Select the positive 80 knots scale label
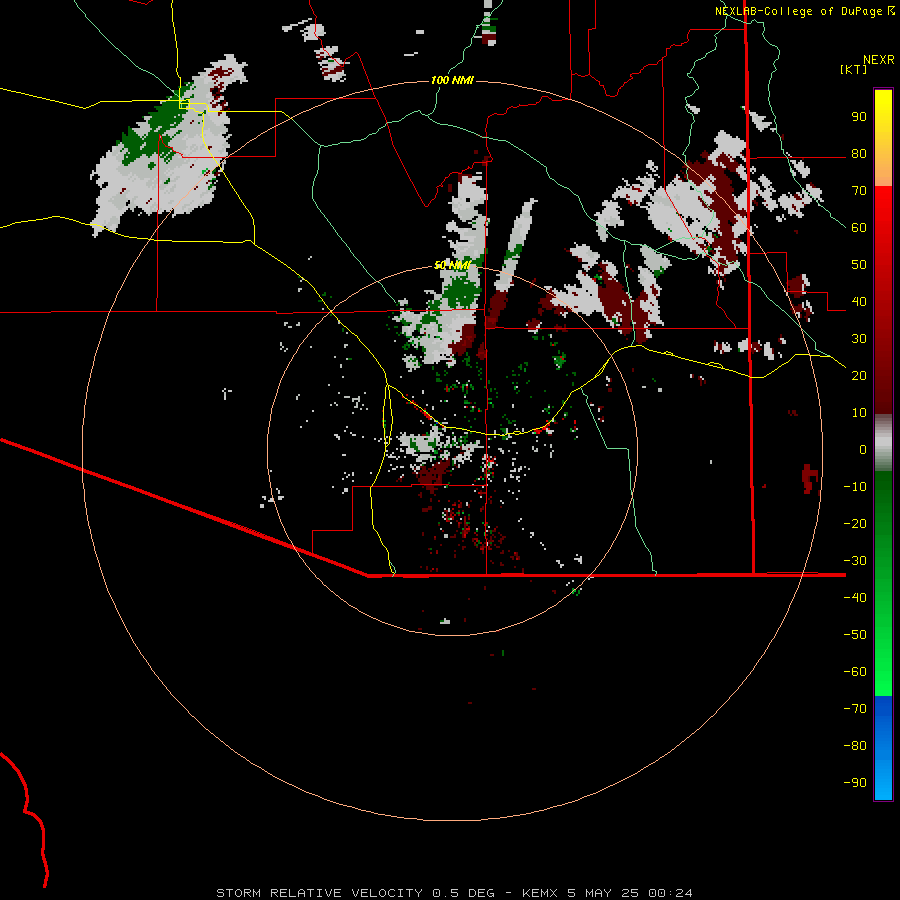 (x=859, y=153)
